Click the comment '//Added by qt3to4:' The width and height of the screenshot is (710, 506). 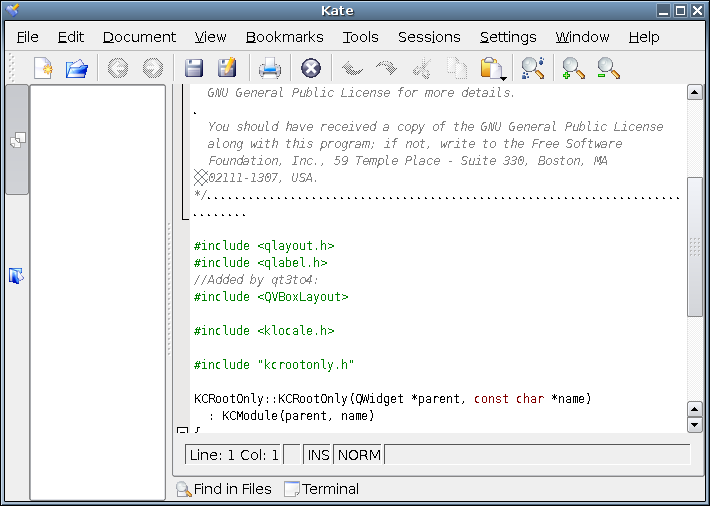[256, 280]
